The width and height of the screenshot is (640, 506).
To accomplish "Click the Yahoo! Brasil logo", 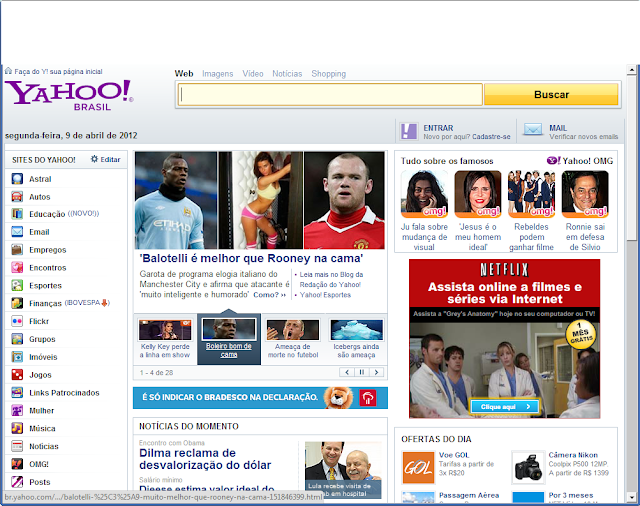I will [69, 95].
